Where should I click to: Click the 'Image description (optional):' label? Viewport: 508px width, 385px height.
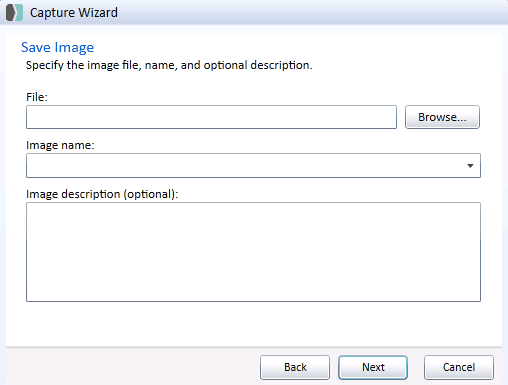click(x=102, y=194)
